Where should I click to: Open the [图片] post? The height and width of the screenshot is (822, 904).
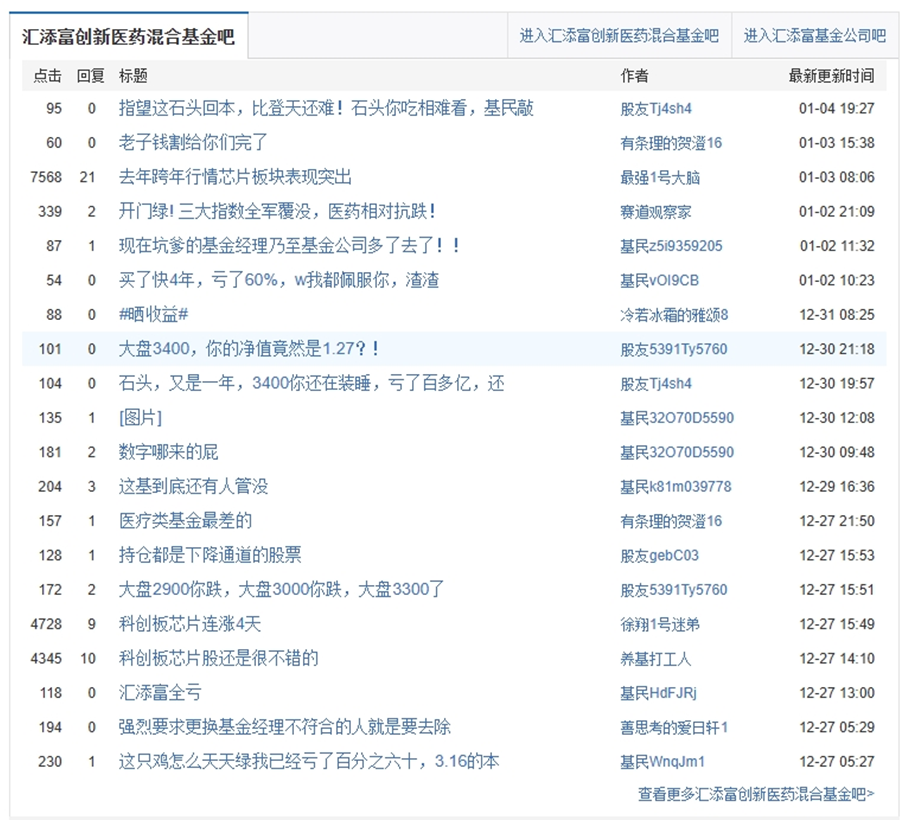click(x=140, y=418)
